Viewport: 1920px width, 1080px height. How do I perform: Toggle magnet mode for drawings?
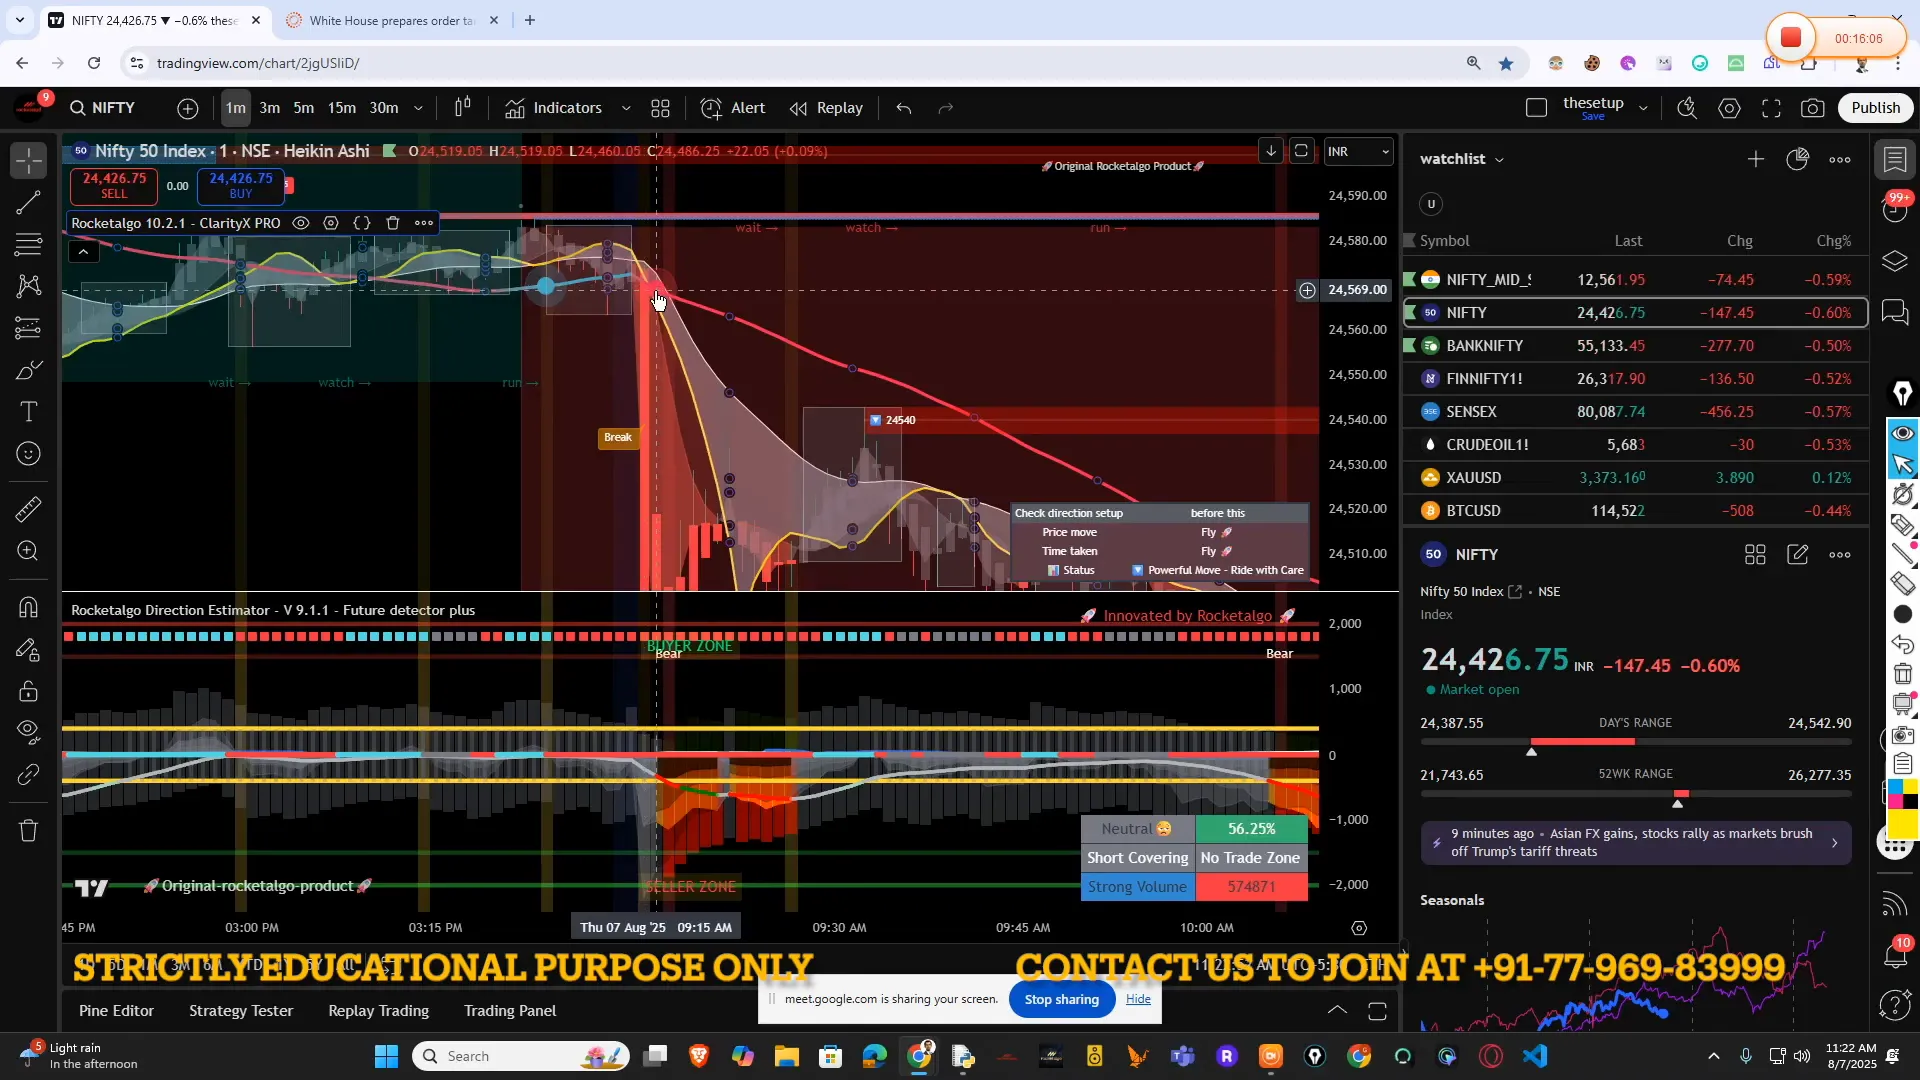pos(29,607)
